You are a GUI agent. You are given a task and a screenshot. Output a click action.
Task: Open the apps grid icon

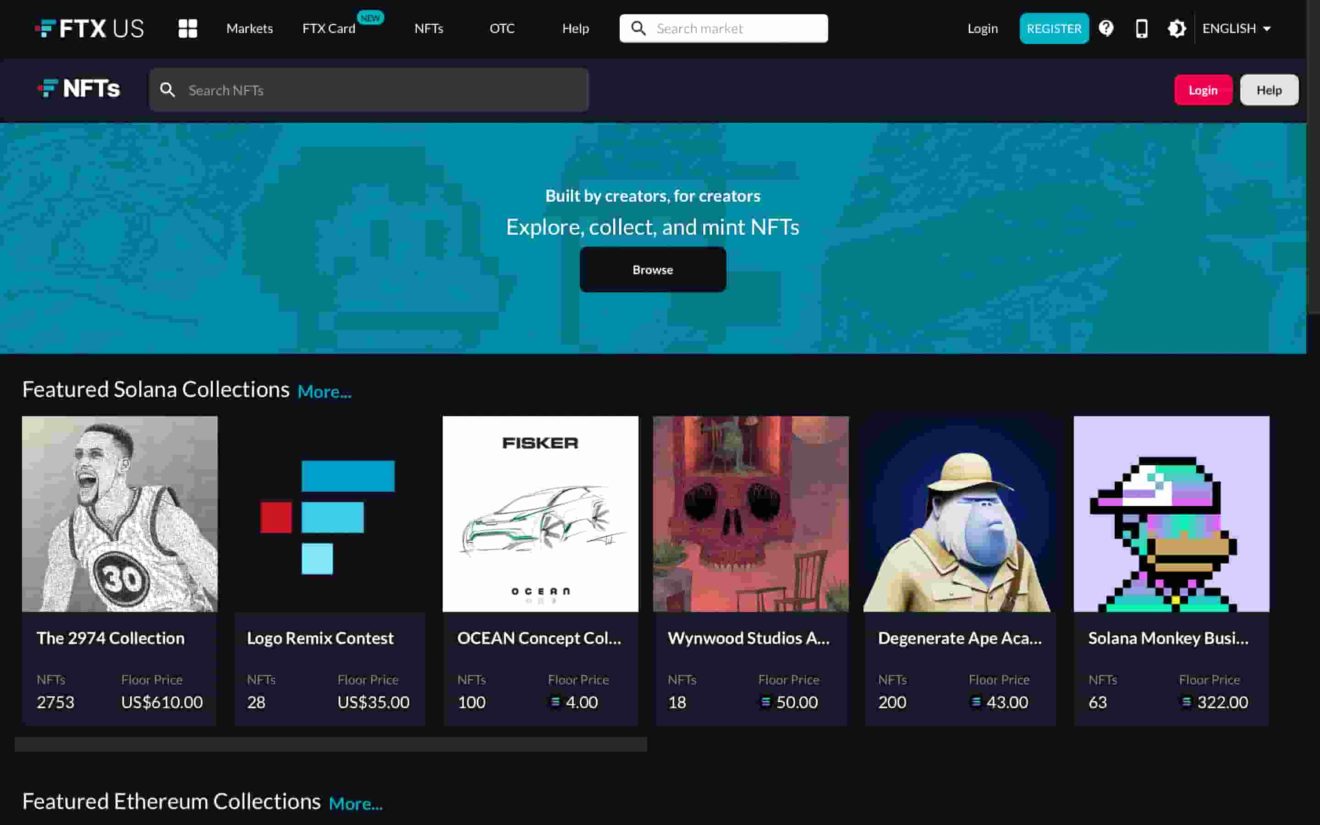point(188,28)
